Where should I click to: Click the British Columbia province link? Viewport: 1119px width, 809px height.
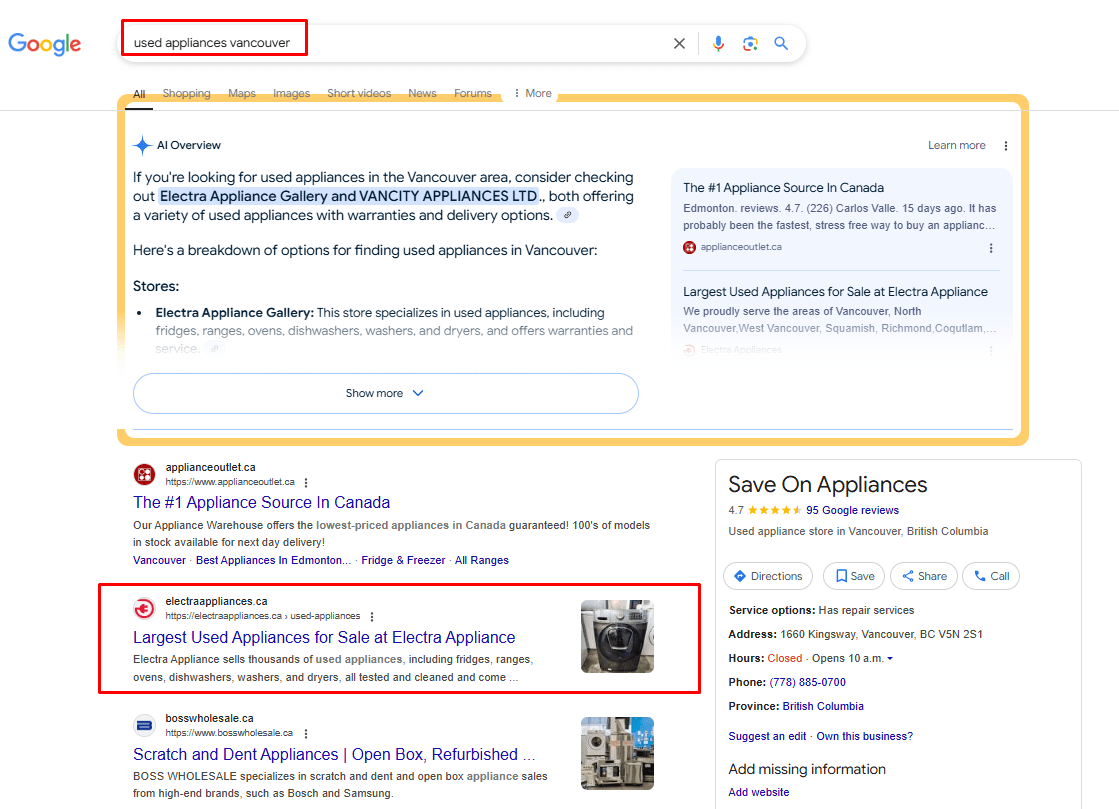click(823, 707)
